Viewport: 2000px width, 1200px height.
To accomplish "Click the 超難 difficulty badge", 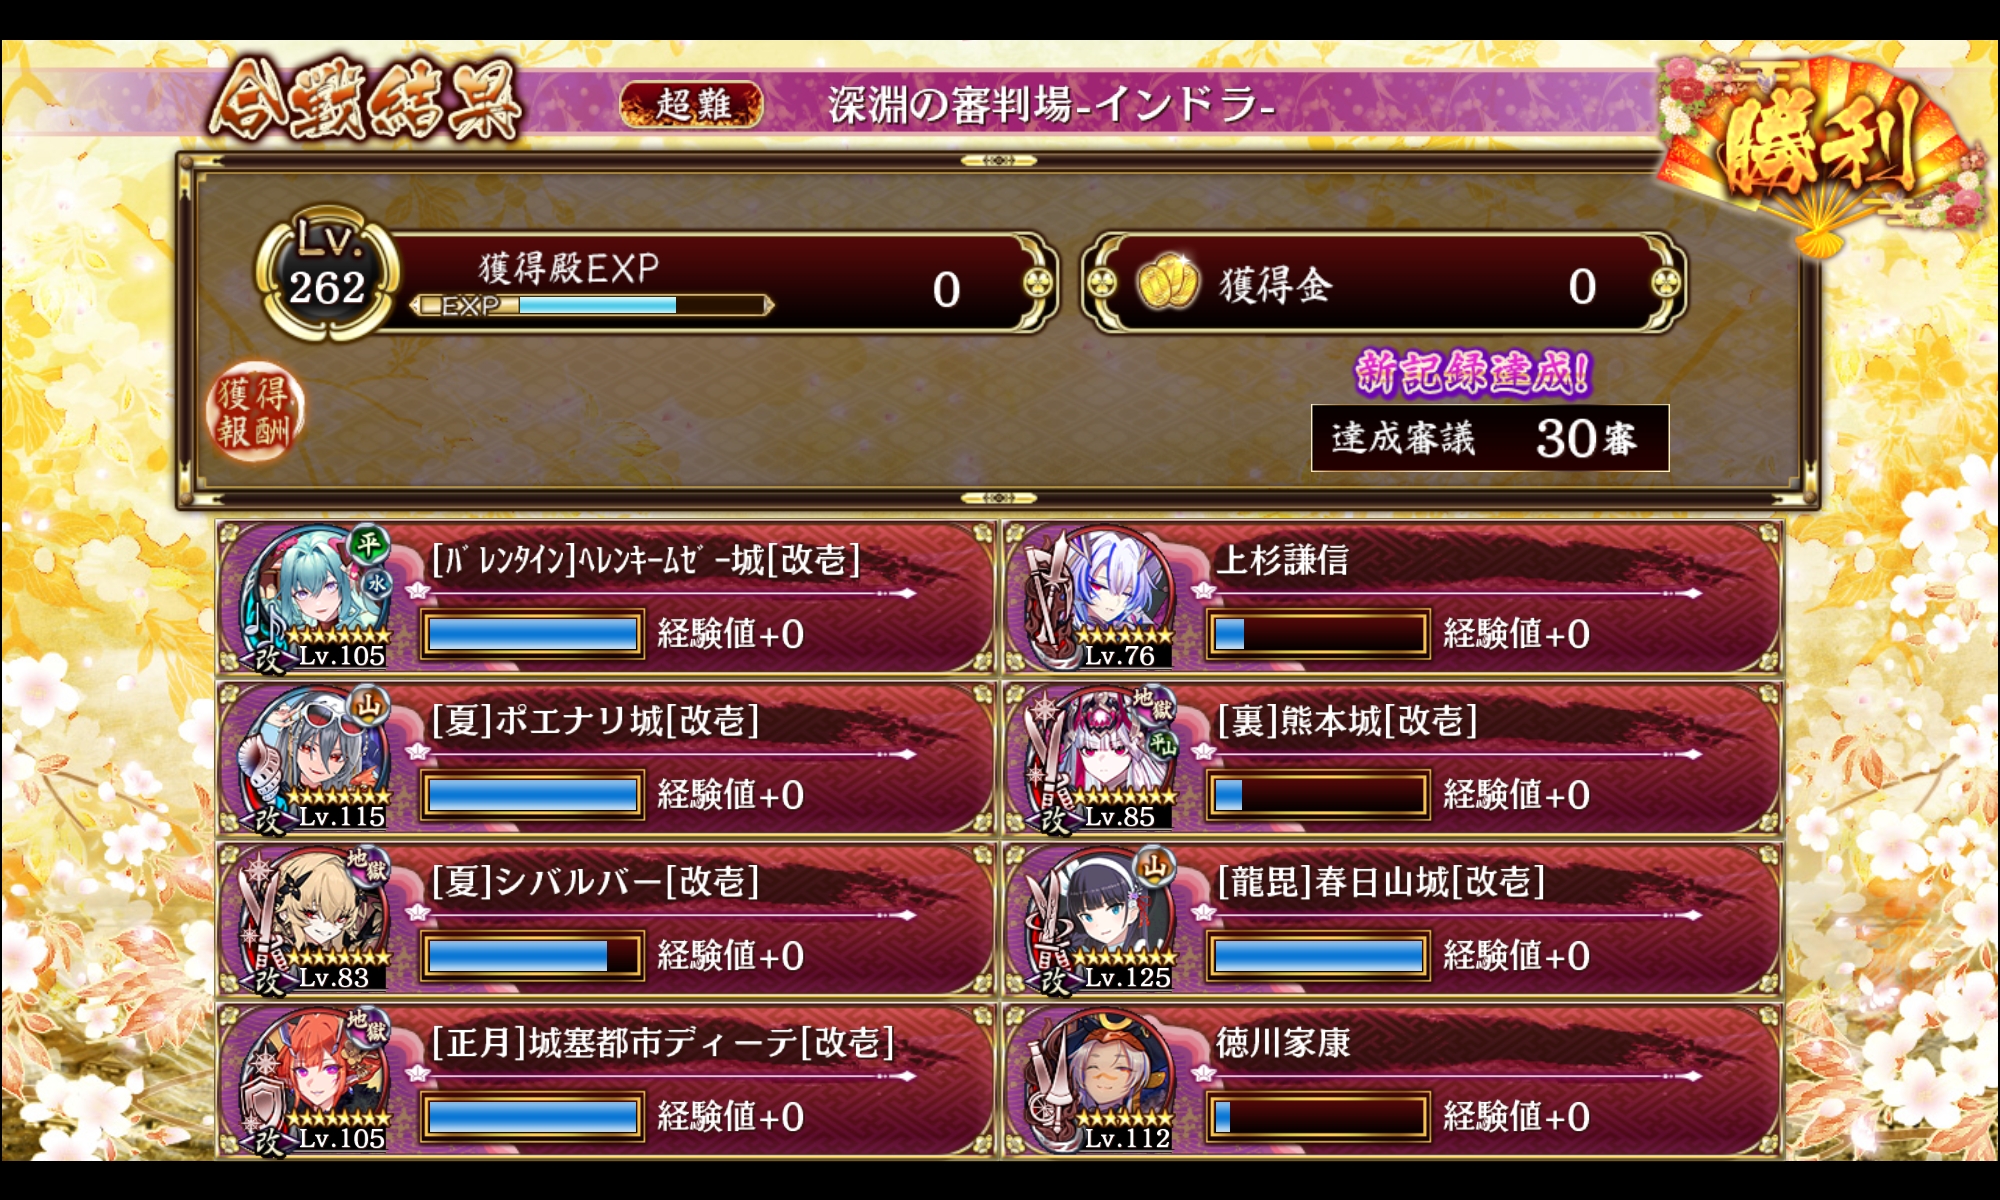I will [692, 104].
